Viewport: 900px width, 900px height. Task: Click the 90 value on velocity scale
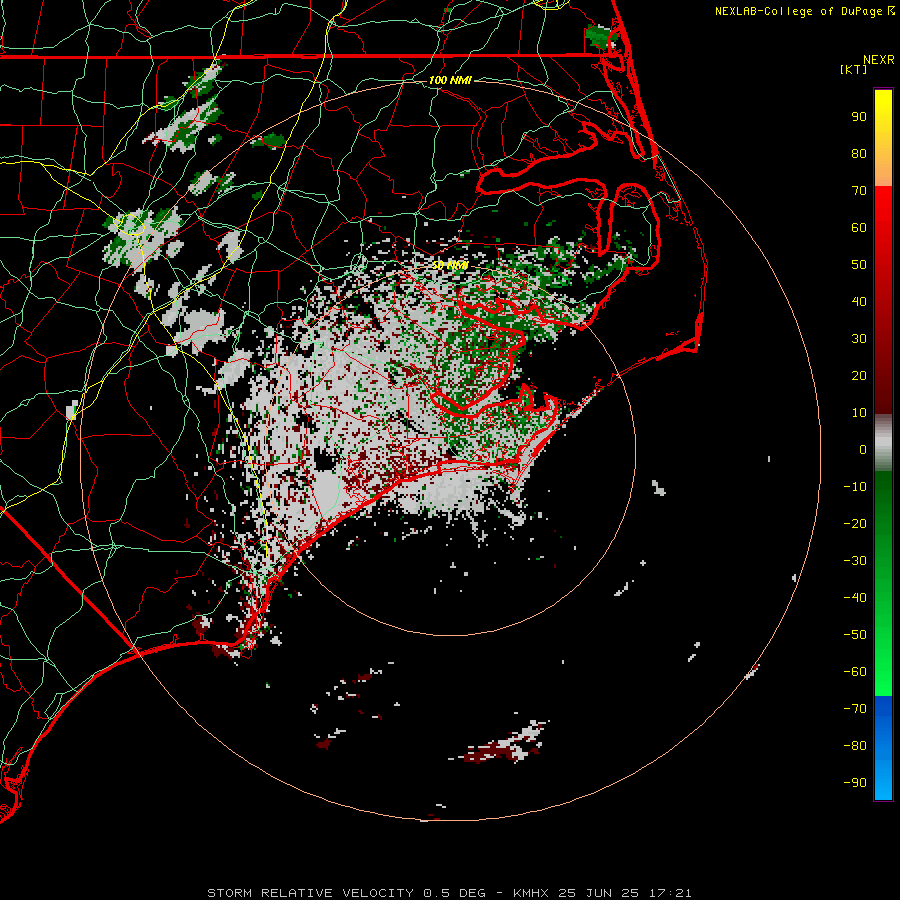coord(859,117)
